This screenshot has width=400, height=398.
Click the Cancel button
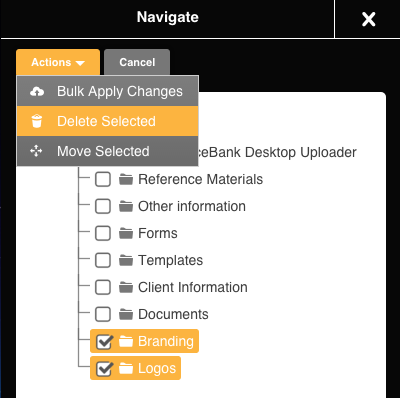pos(137,62)
